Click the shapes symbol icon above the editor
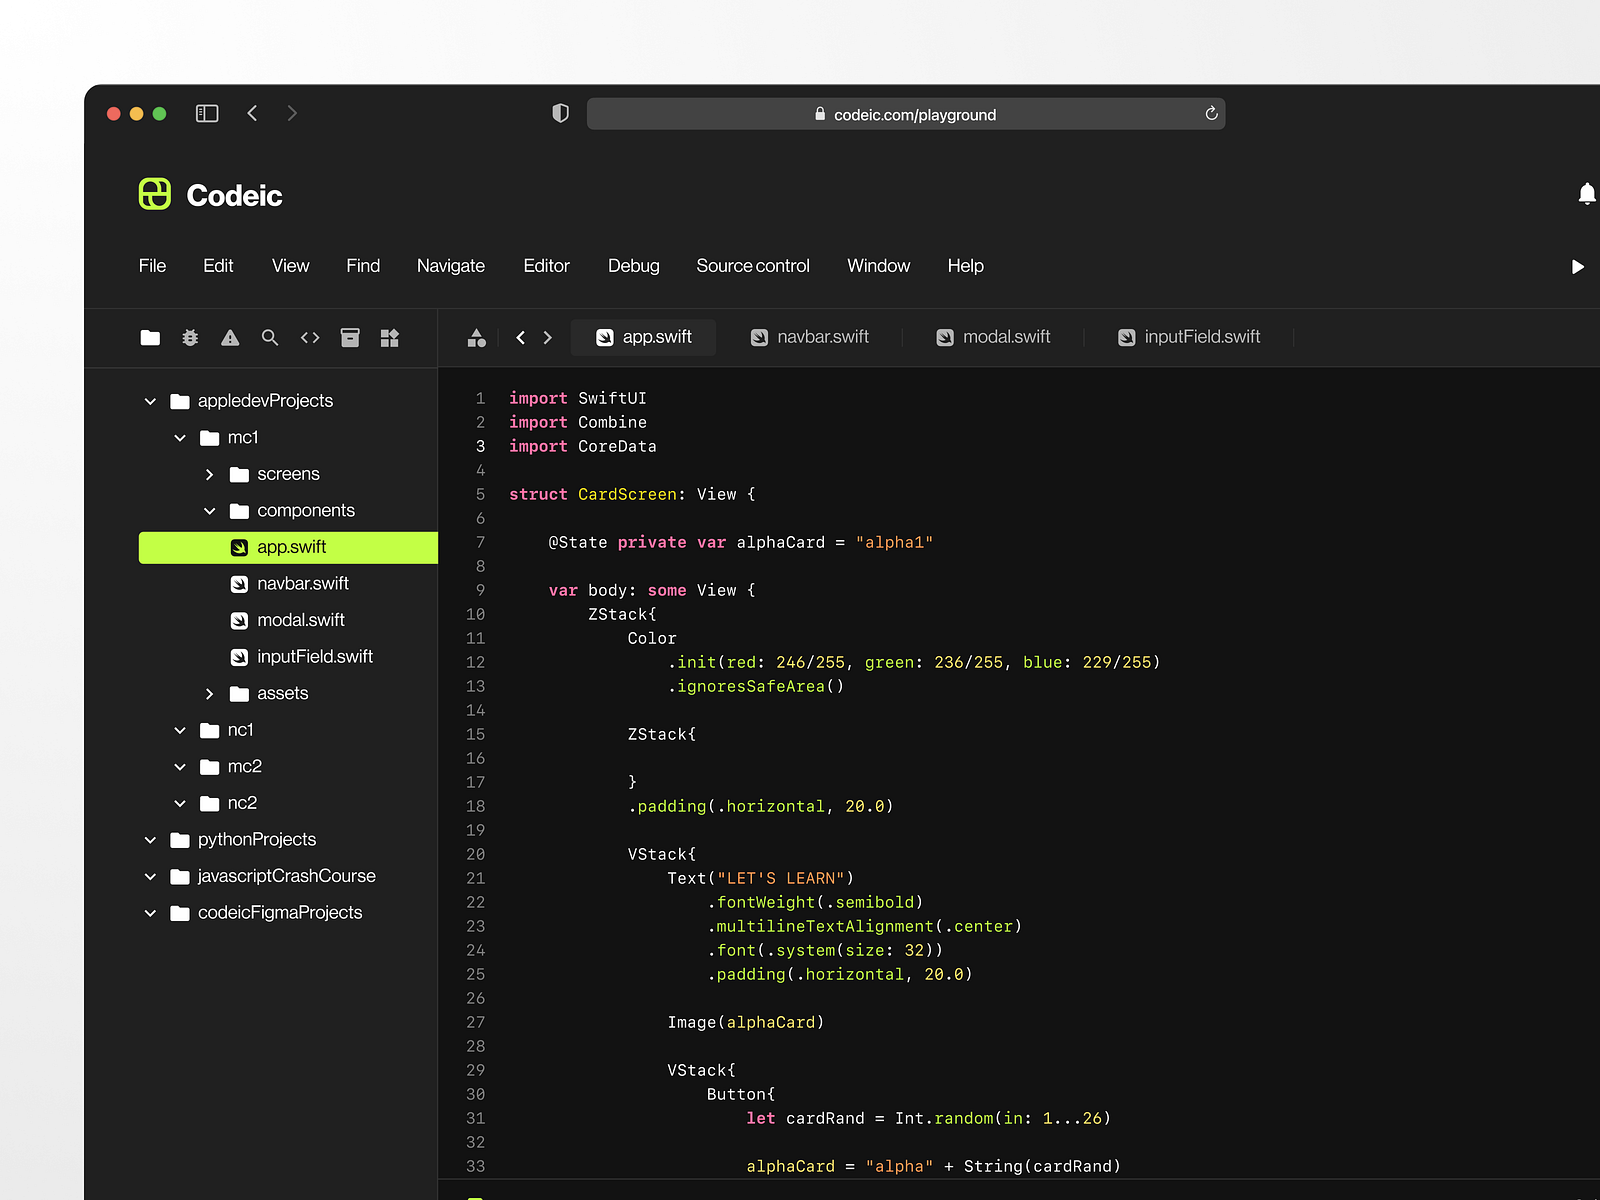1600x1200 pixels. (477, 338)
